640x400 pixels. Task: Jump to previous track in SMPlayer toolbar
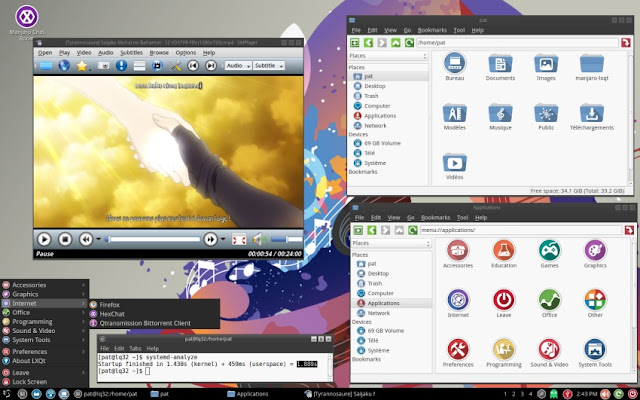[x=193, y=66]
